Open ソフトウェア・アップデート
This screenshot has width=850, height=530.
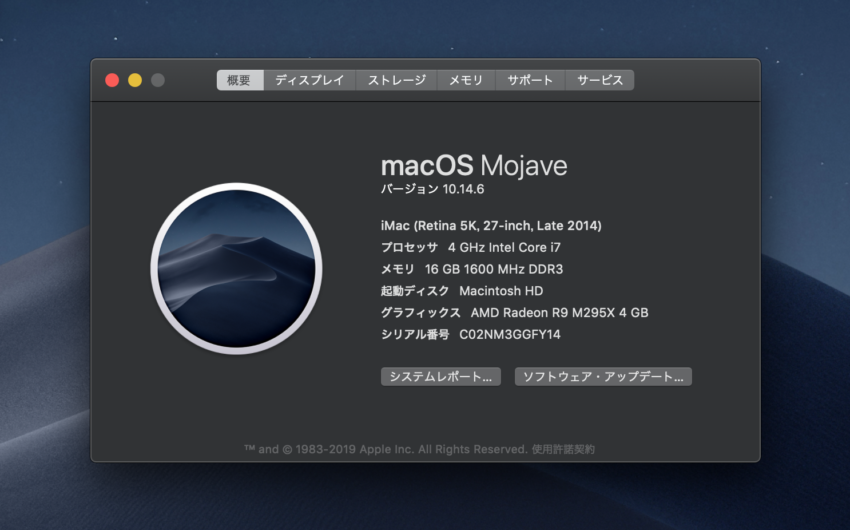(x=603, y=377)
